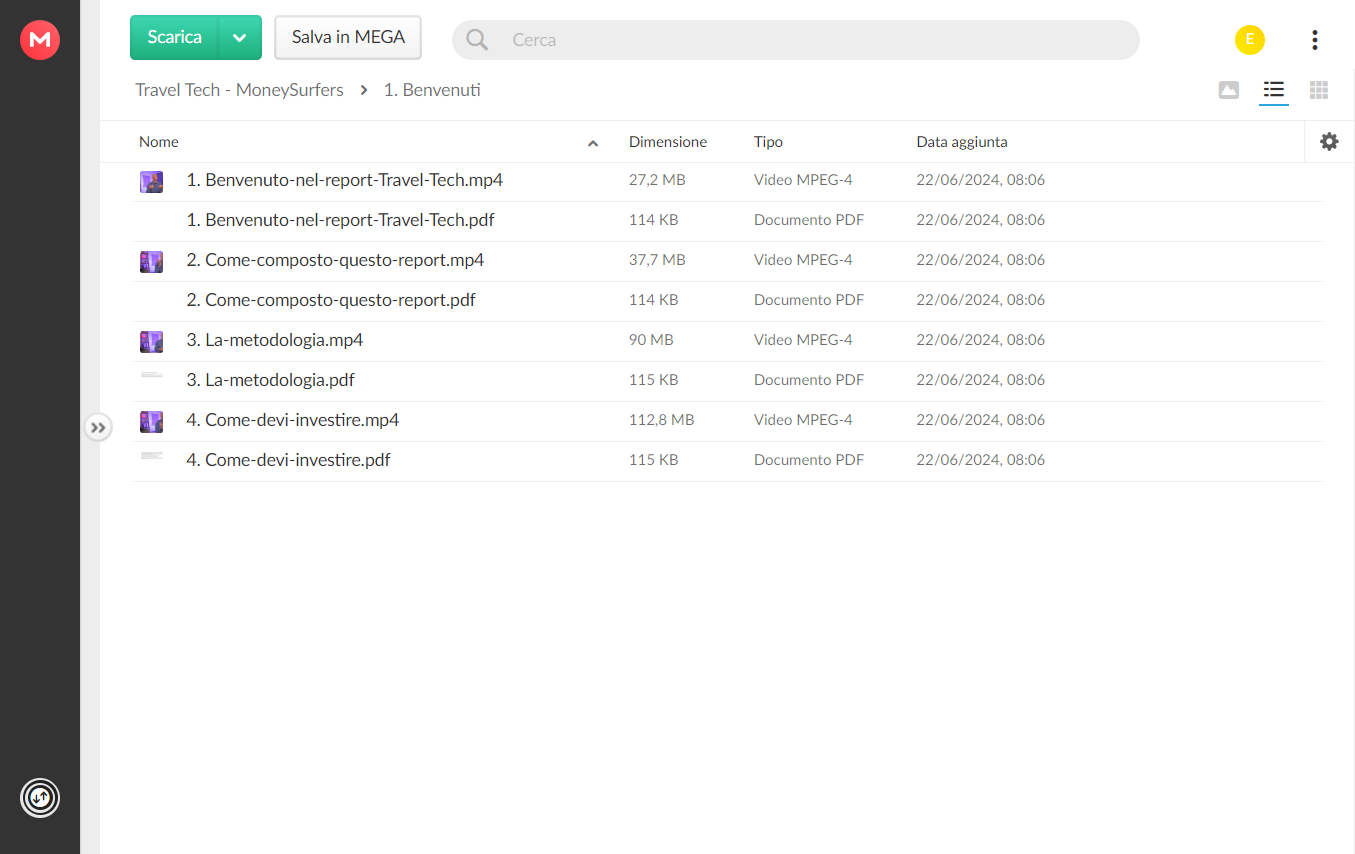Switch to image preview view
Screen dimensions: 1355x854
click(1229, 90)
